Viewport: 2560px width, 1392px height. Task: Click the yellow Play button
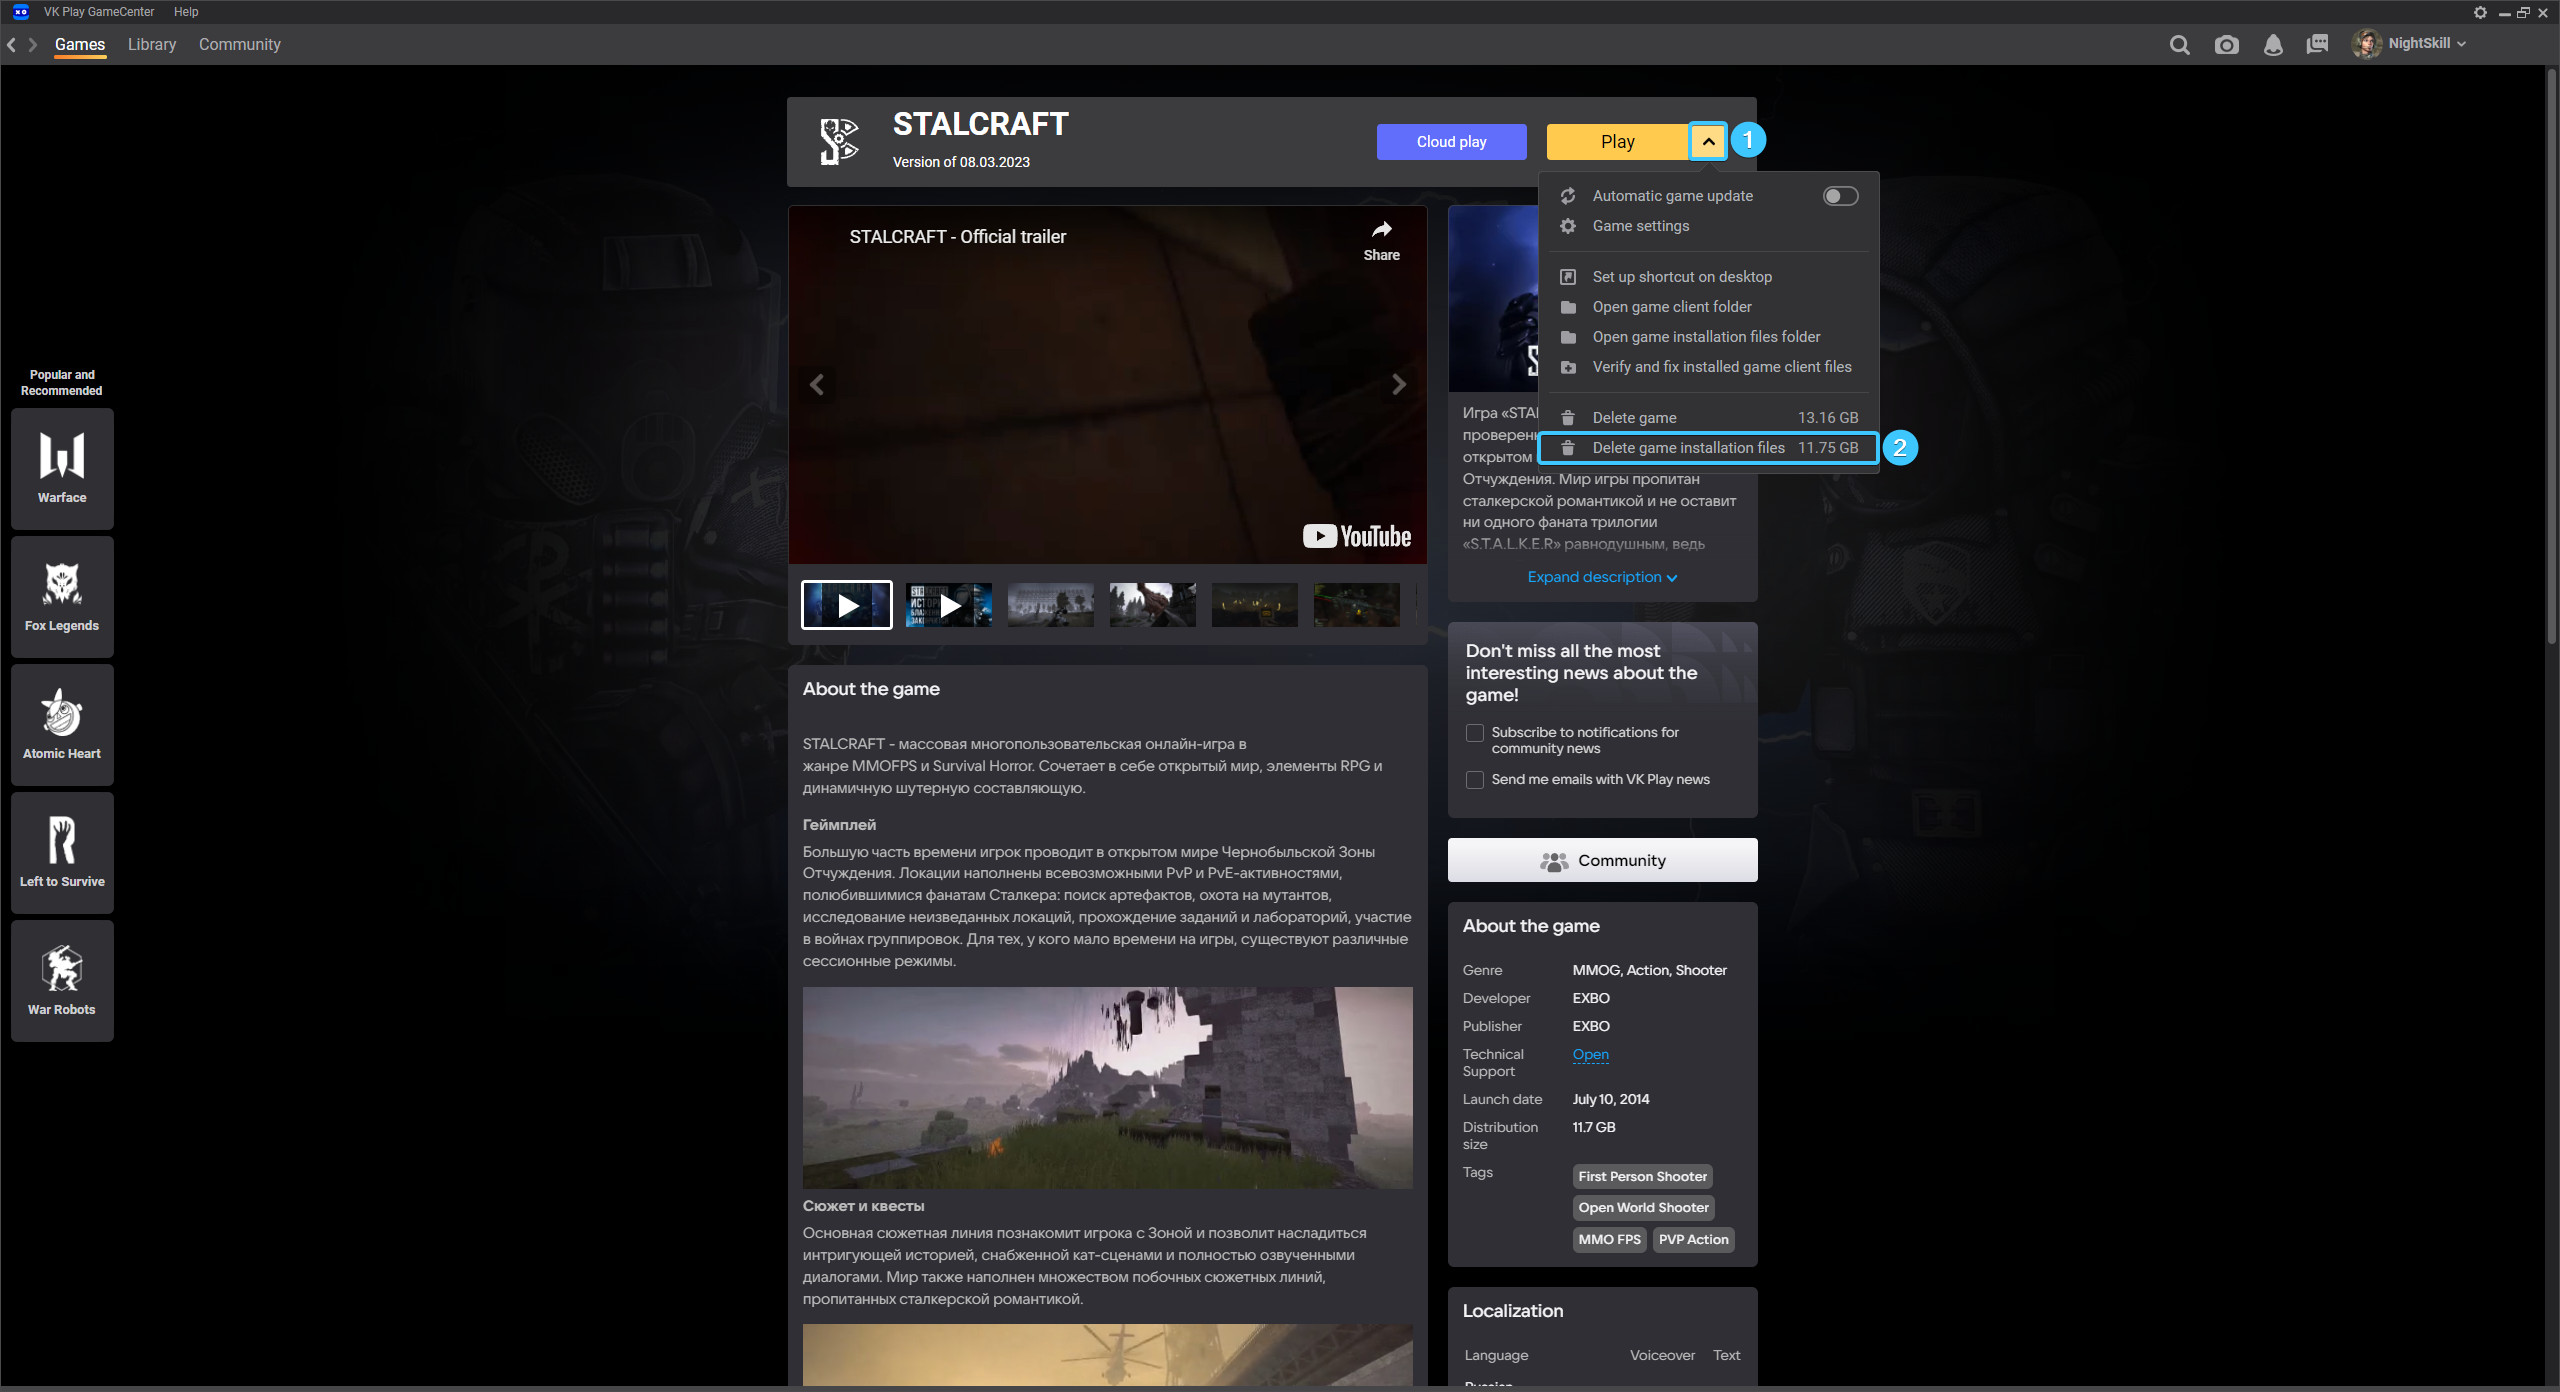pos(1617,141)
